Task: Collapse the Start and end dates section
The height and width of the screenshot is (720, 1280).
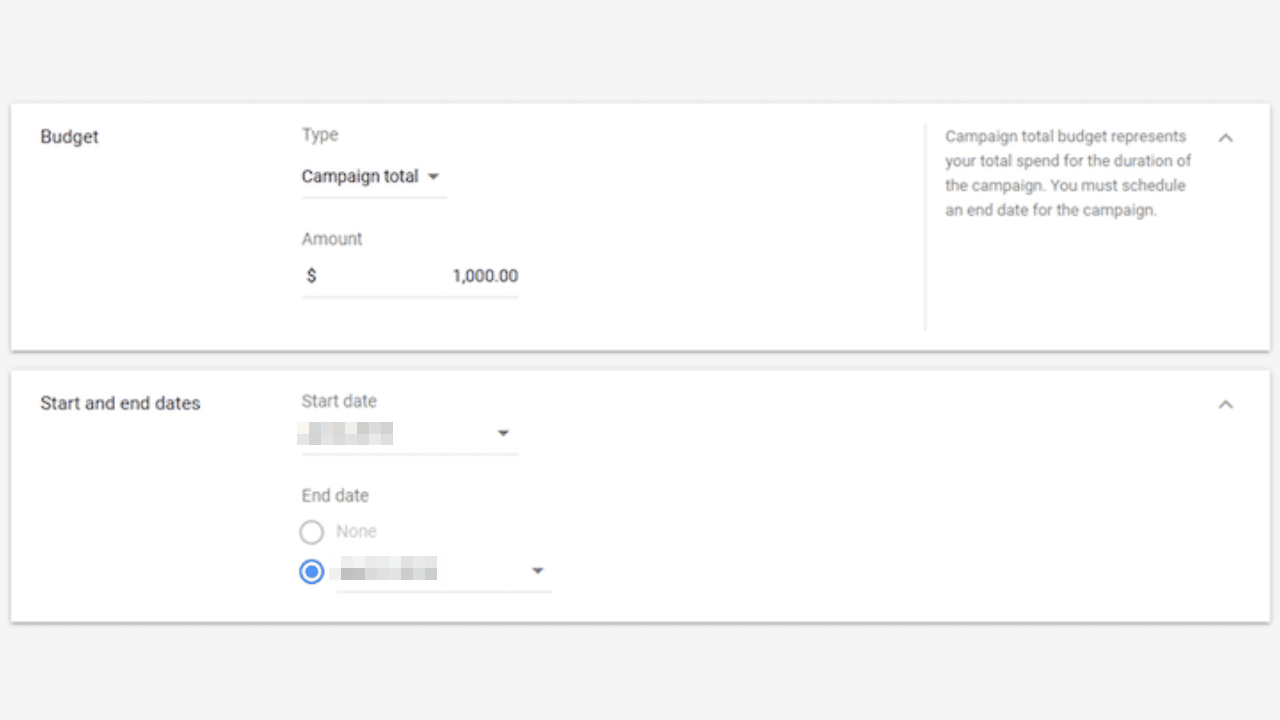Action: tap(1226, 405)
